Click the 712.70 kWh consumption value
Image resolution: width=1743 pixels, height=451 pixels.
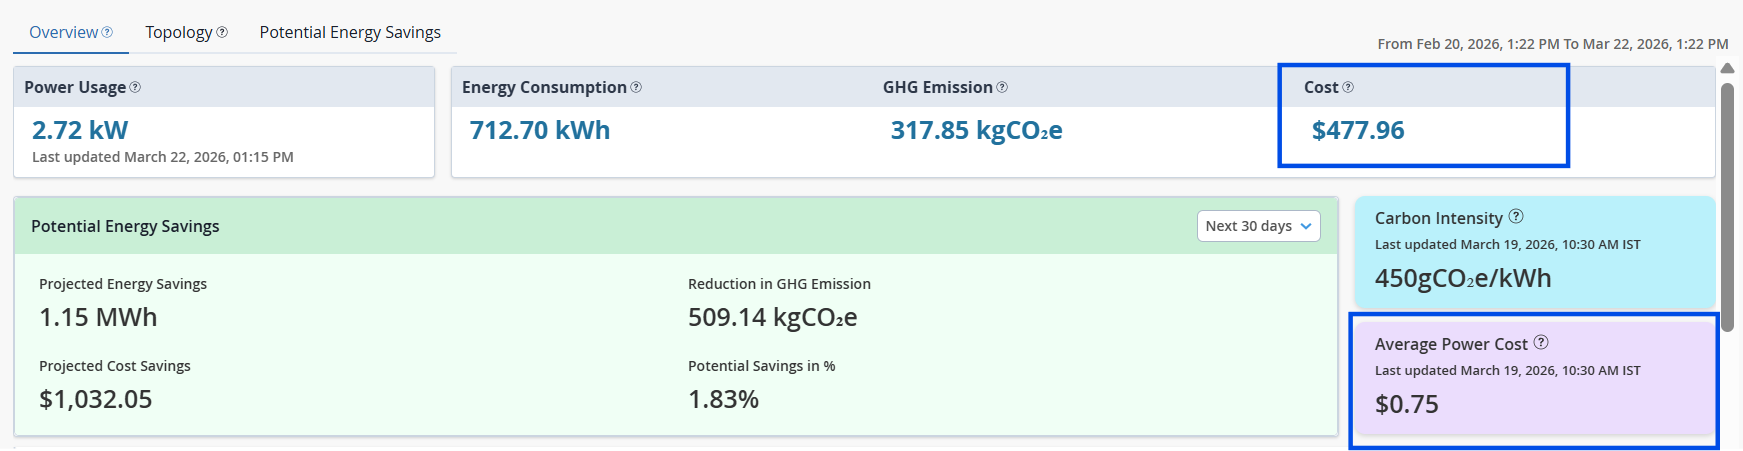pyautogui.click(x=540, y=130)
